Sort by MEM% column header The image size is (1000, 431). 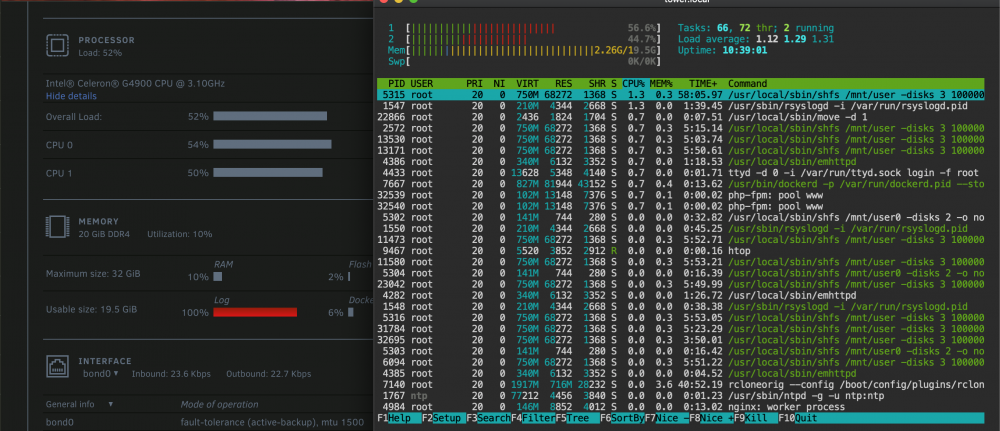(661, 84)
